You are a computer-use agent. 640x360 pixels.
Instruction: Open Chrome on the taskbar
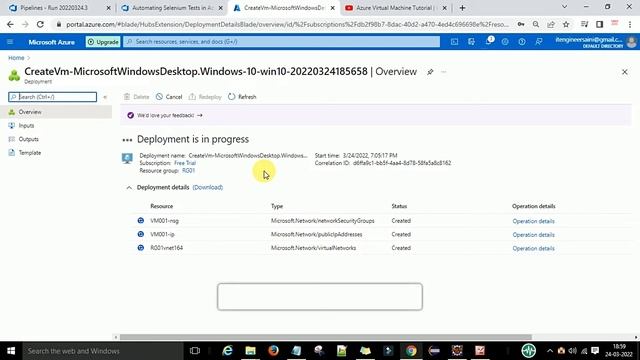(x=411, y=351)
